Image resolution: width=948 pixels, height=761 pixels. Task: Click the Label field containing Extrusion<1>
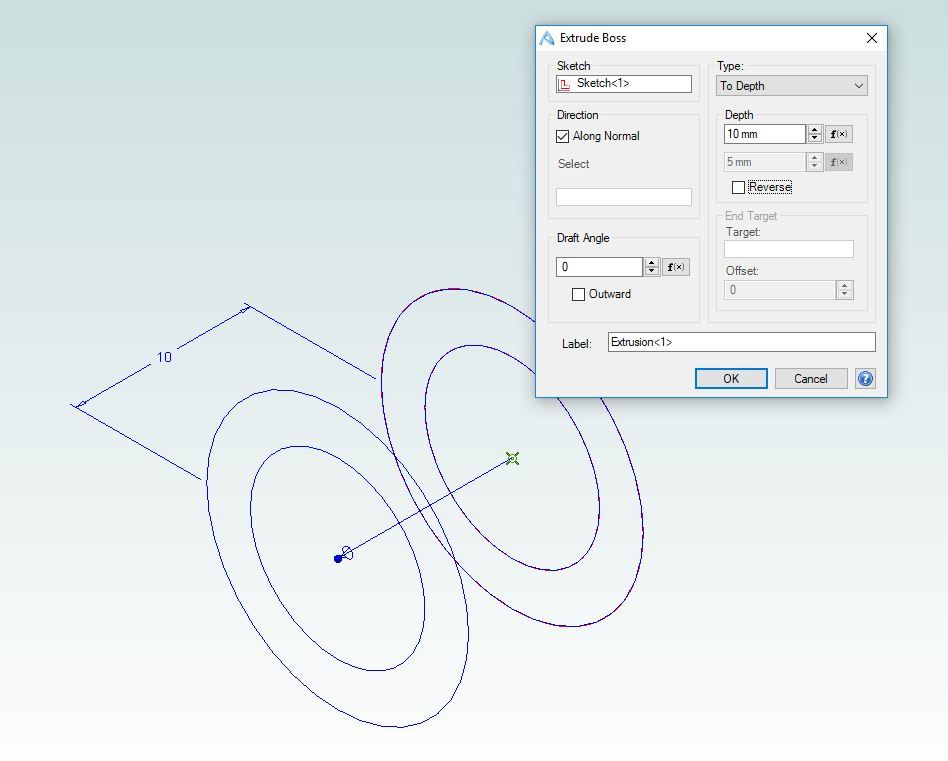click(741, 342)
